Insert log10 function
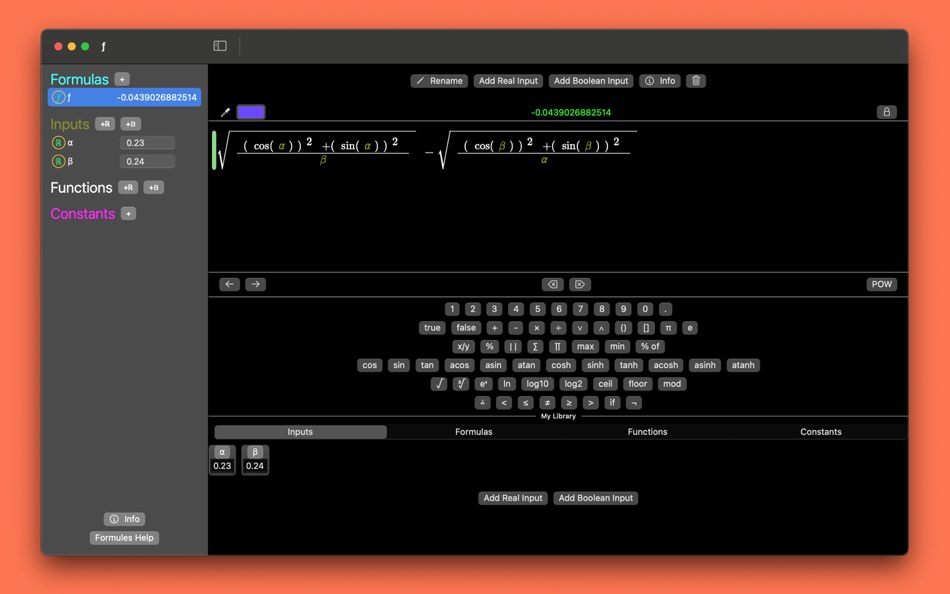Viewport: 950px width, 594px height. coord(537,384)
